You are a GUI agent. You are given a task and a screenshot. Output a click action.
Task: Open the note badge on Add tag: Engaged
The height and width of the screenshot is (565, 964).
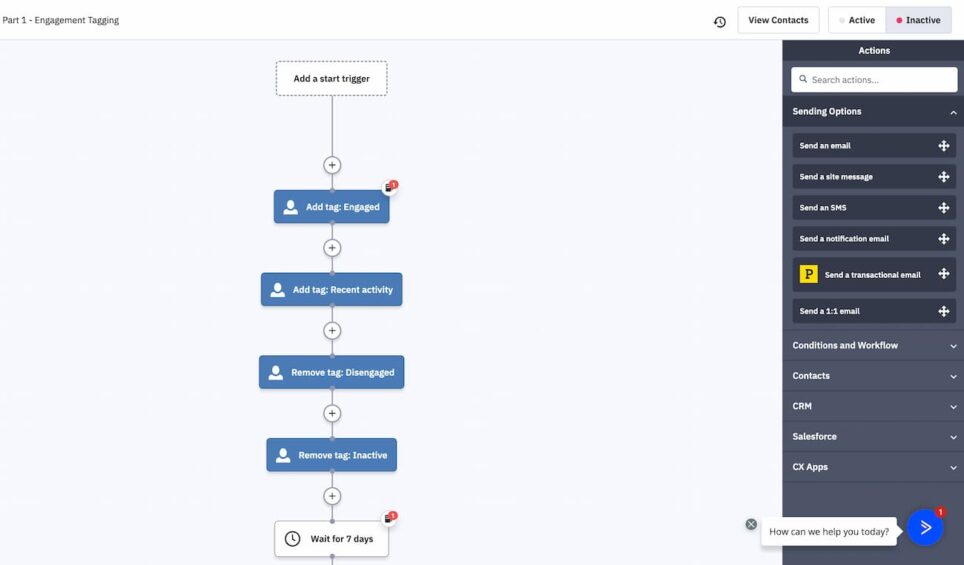(x=389, y=187)
